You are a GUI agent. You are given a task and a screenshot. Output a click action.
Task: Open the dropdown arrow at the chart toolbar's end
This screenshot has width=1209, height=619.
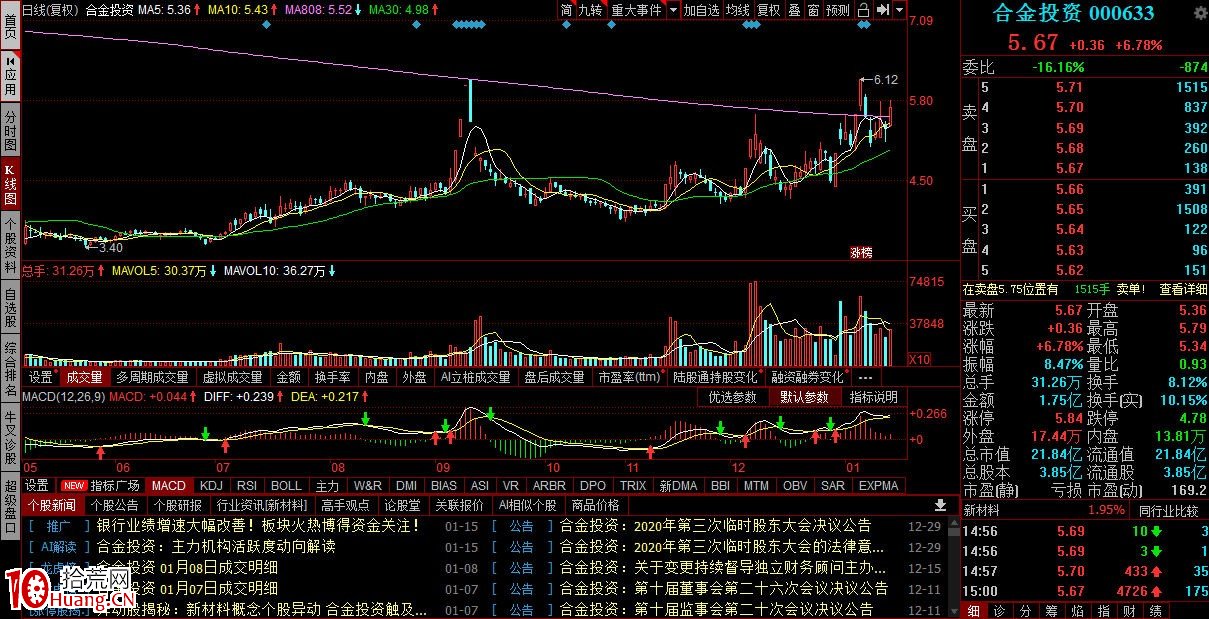[900, 10]
